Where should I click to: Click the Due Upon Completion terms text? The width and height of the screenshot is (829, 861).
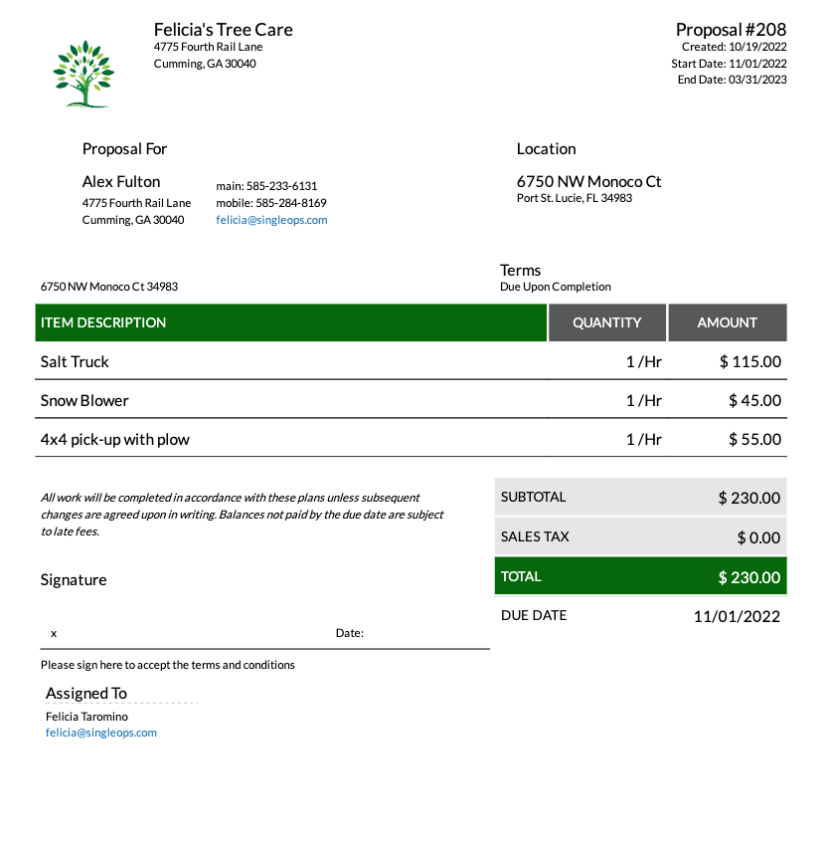point(555,287)
